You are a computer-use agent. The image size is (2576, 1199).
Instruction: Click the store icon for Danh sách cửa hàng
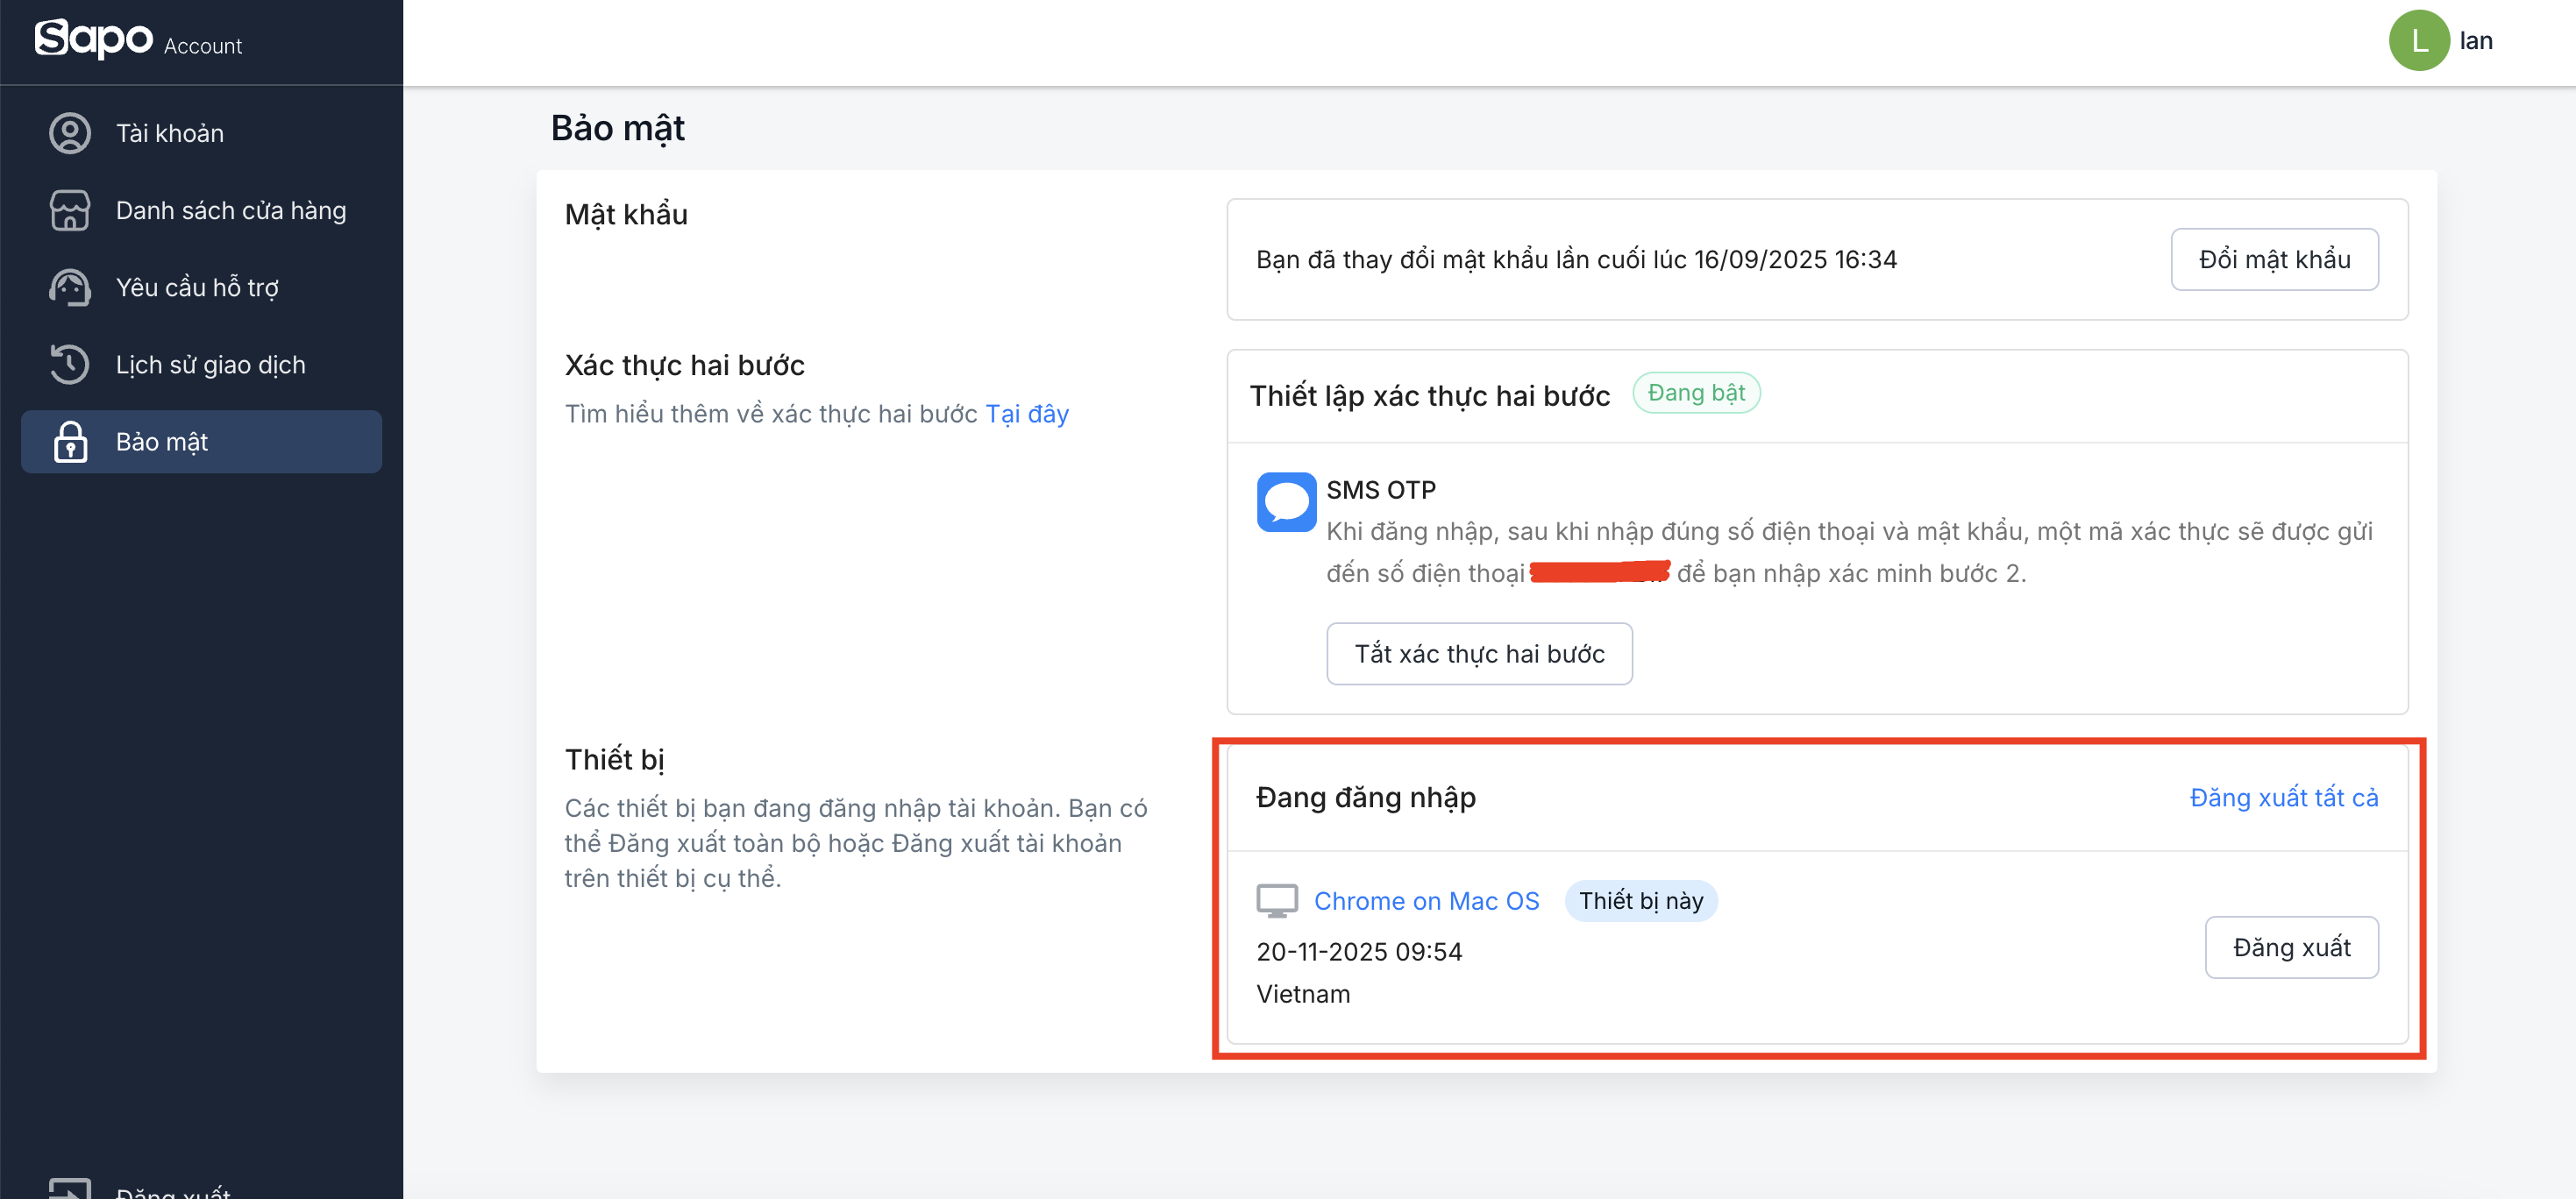tap(70, 210)
